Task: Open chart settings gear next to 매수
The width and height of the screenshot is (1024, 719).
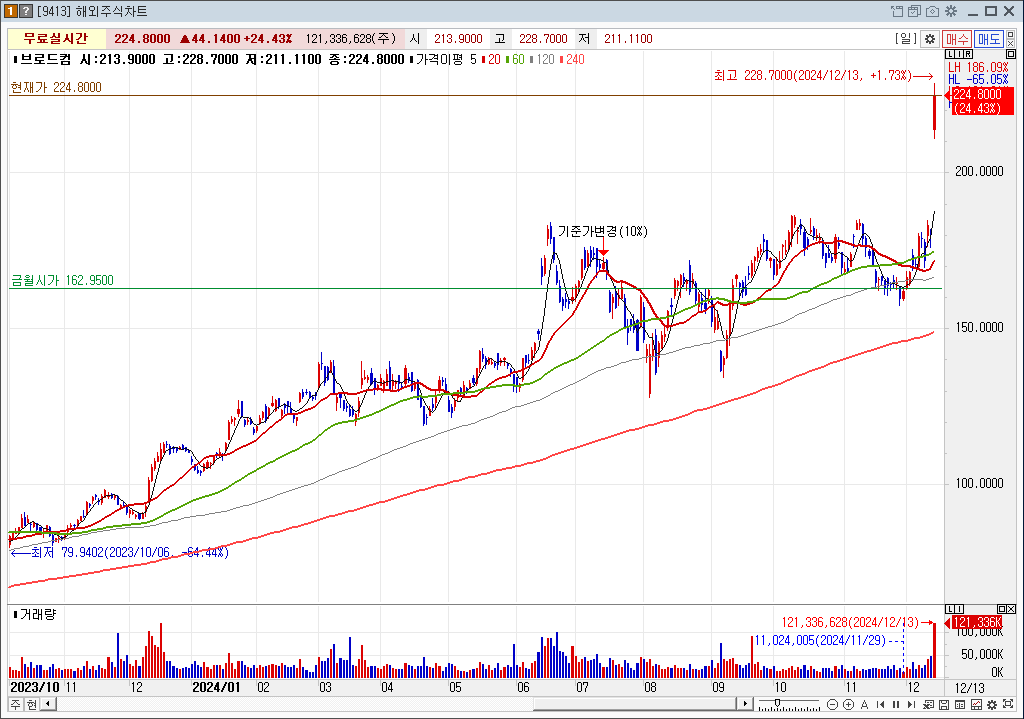Action: 929,39
